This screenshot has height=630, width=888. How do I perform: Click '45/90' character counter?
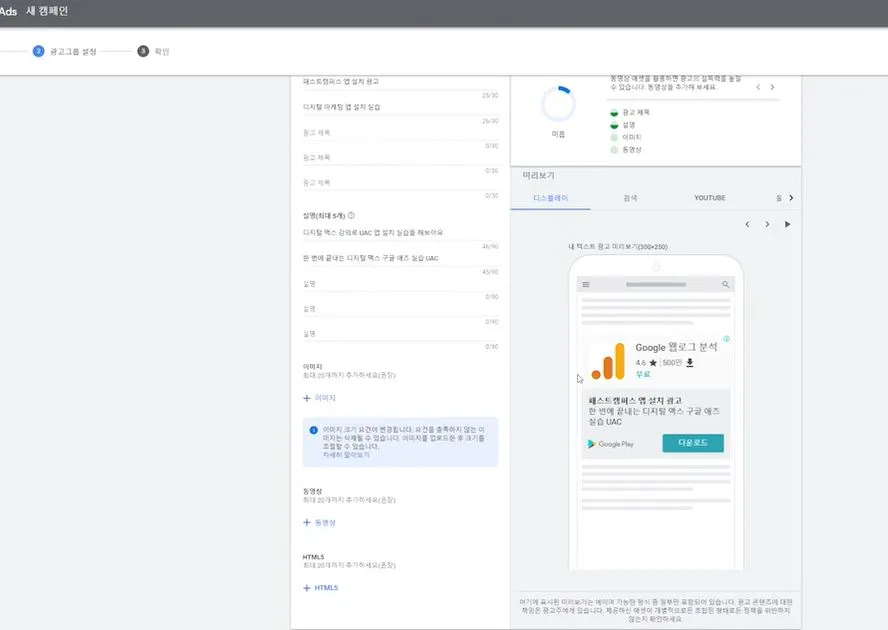(x=490, y=273)
